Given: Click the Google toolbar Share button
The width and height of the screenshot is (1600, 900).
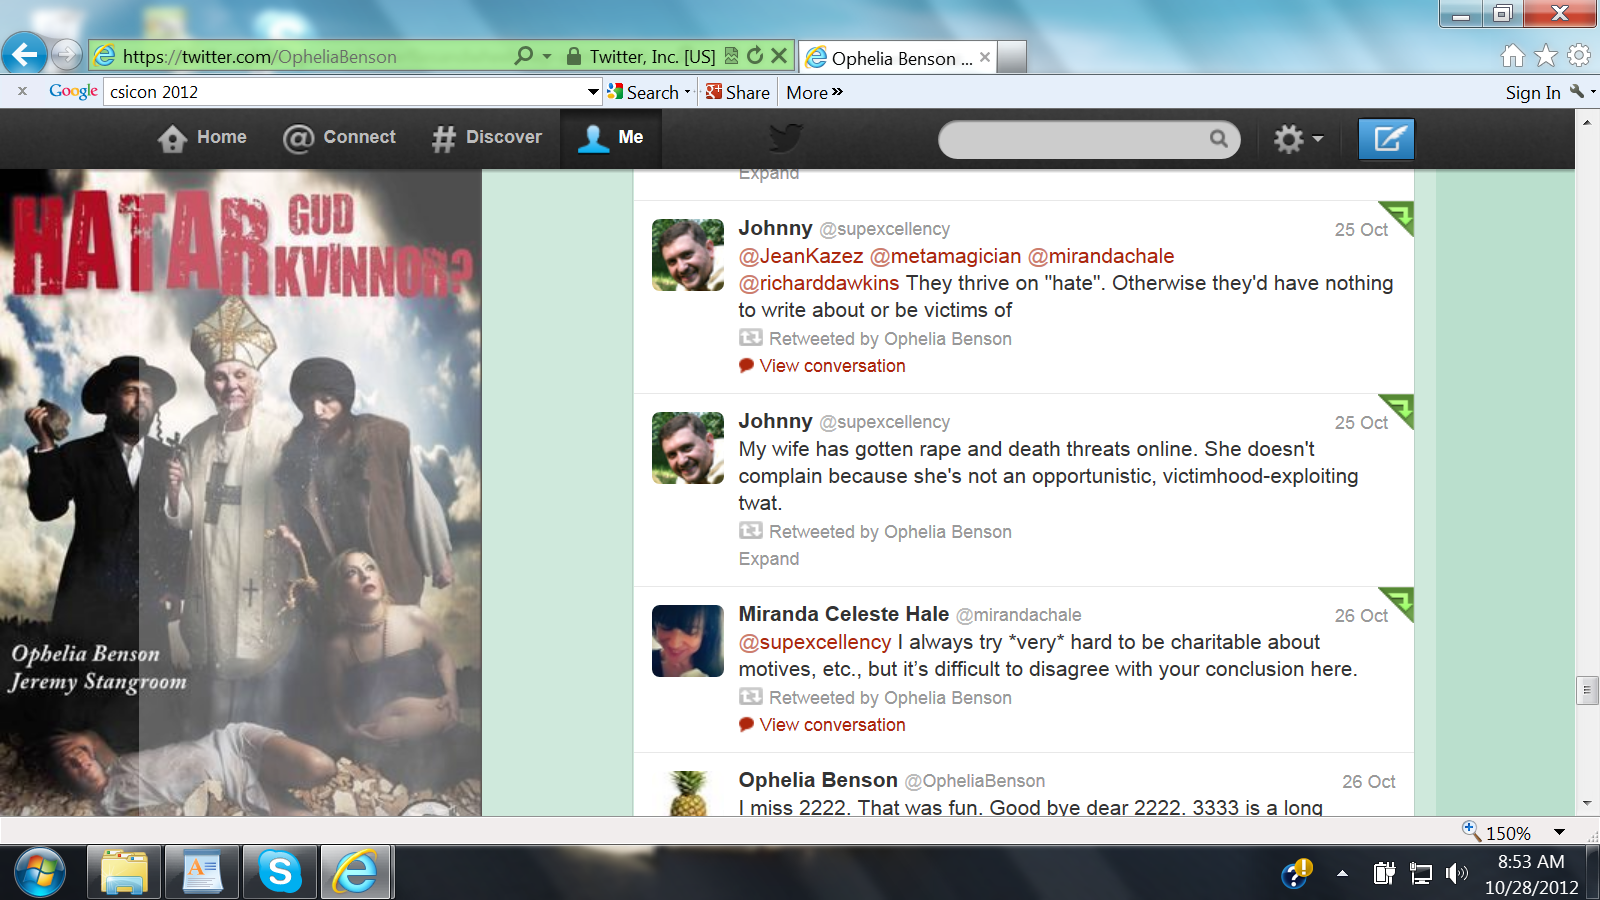Looking at the screenshot, I should pyautogui.click(x=738, y=92).
